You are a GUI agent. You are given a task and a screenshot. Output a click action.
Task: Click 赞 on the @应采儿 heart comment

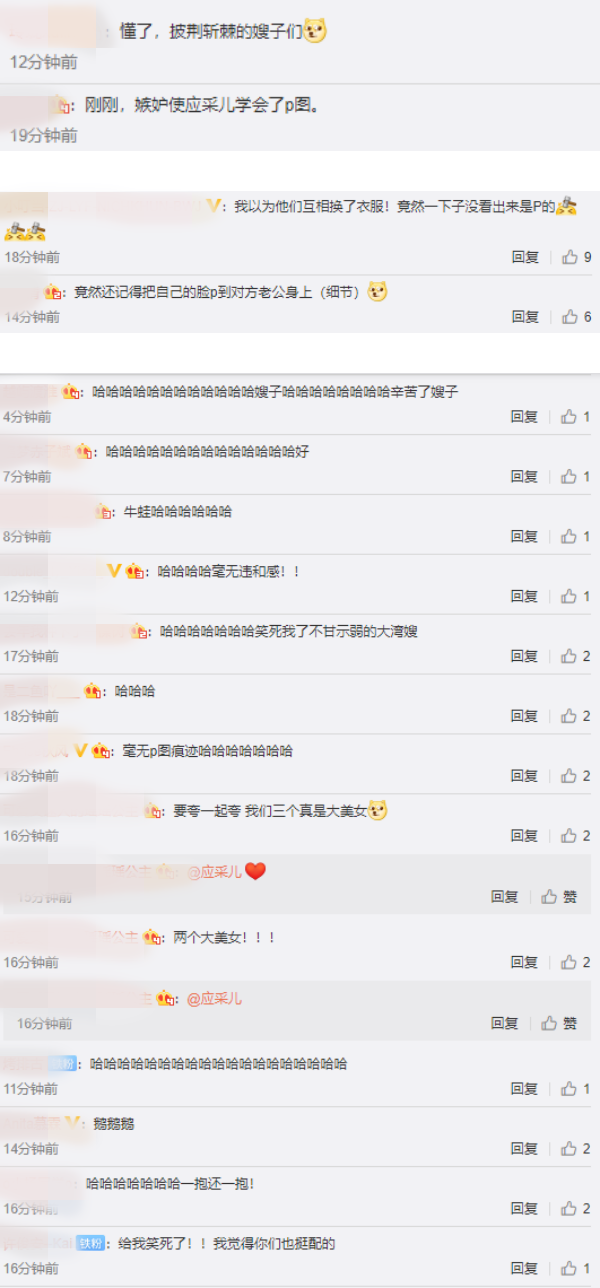click(559, 897)
